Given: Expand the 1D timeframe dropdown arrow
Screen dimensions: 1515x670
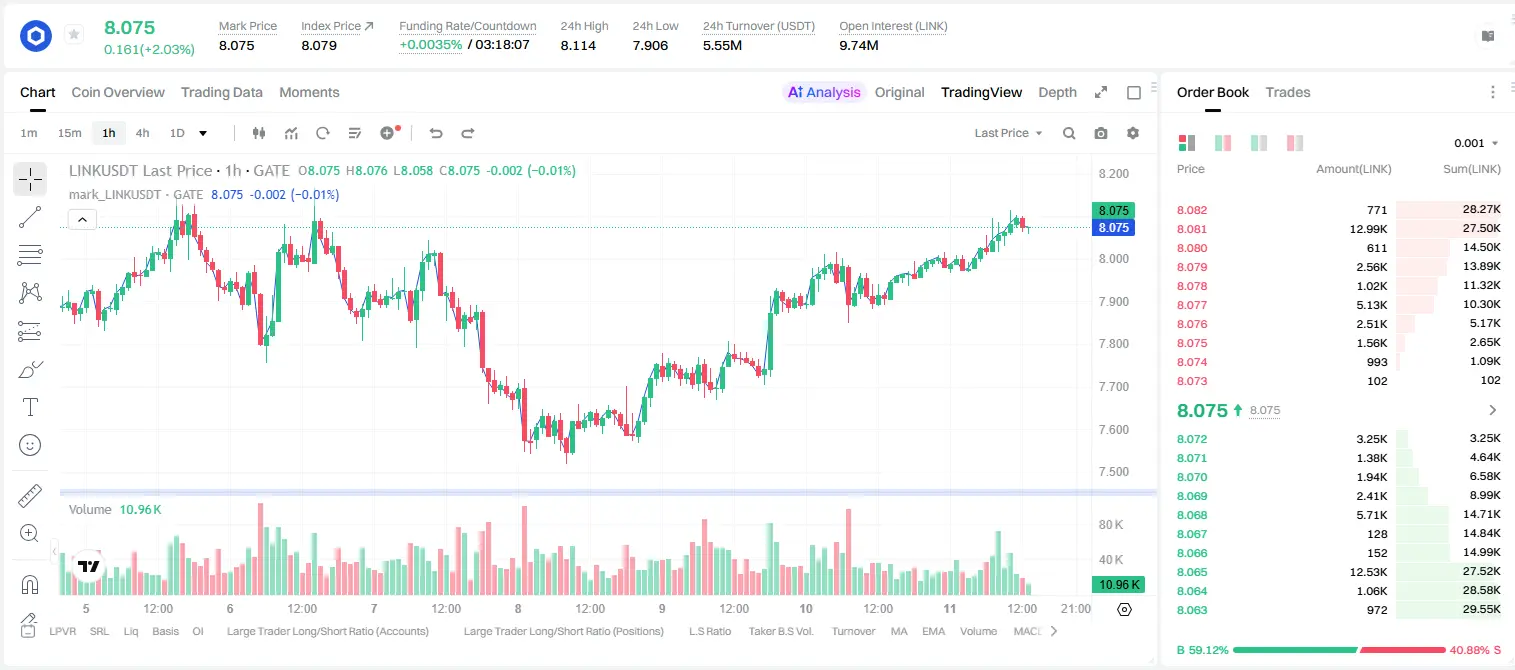Looking at the screenshot, I should point(203,133).
